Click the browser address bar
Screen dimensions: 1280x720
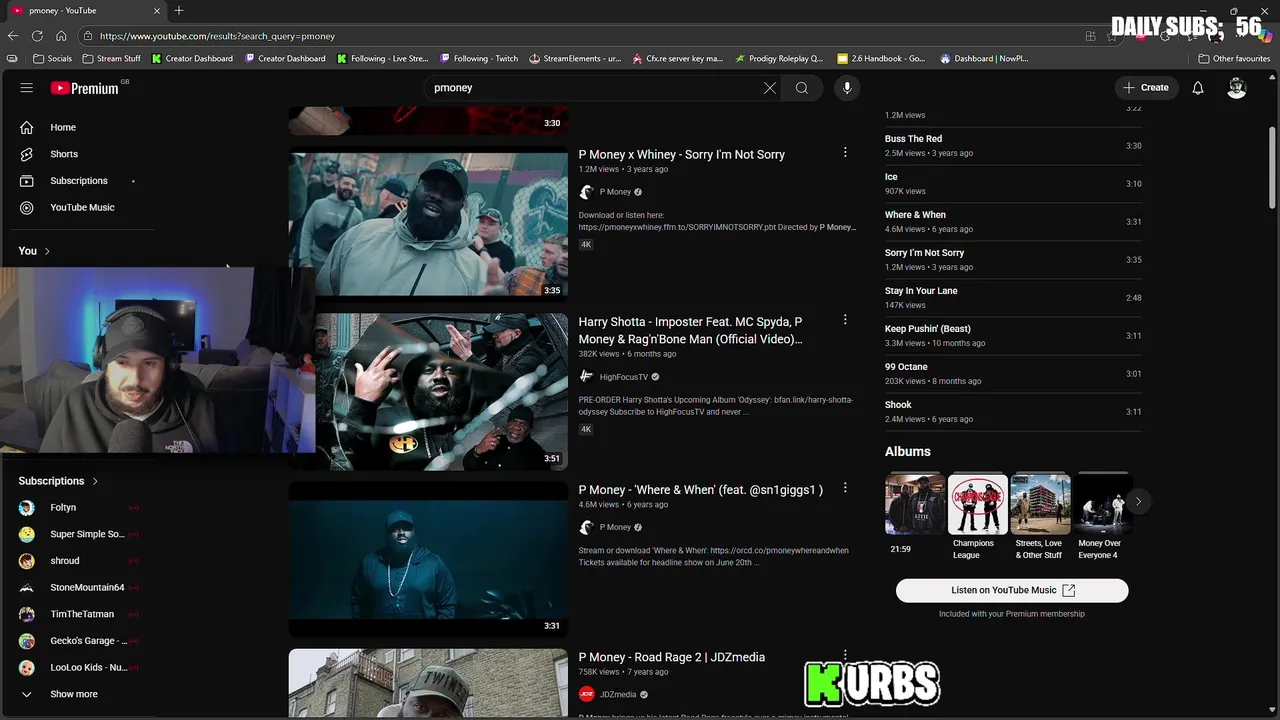(x=580, y=36)
